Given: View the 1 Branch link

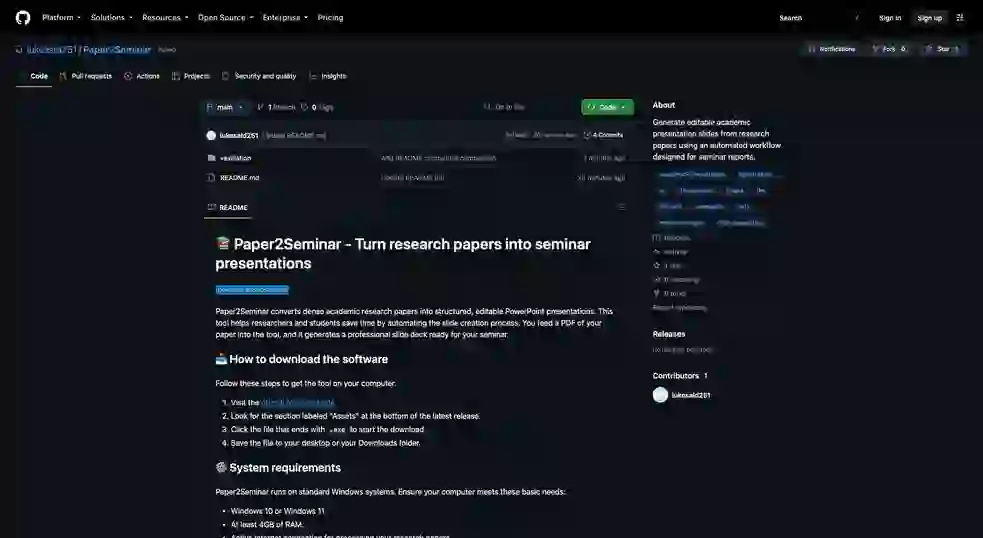Looking at the screenshot, I should click(x=276, y=107).
